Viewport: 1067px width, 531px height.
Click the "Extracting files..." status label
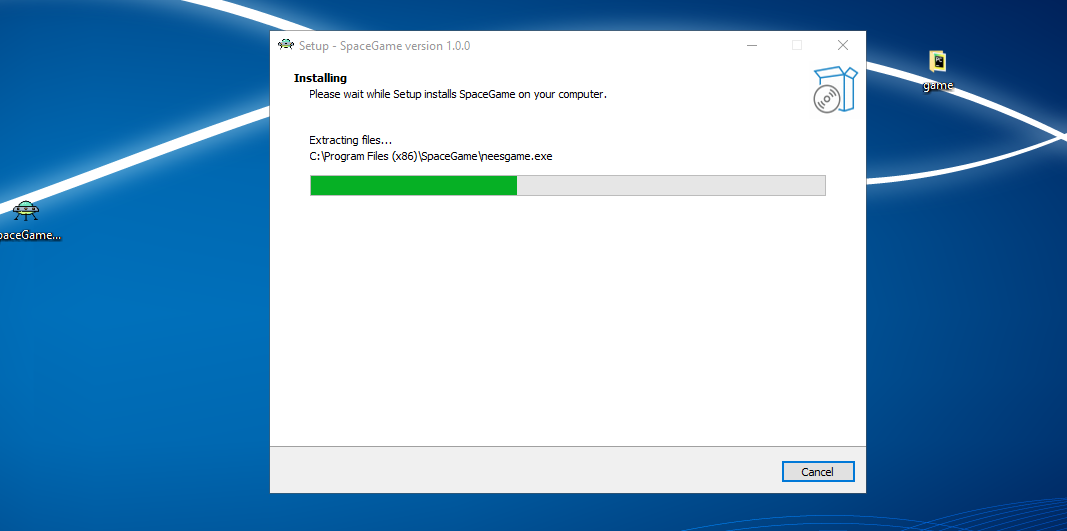pos(350,140)
